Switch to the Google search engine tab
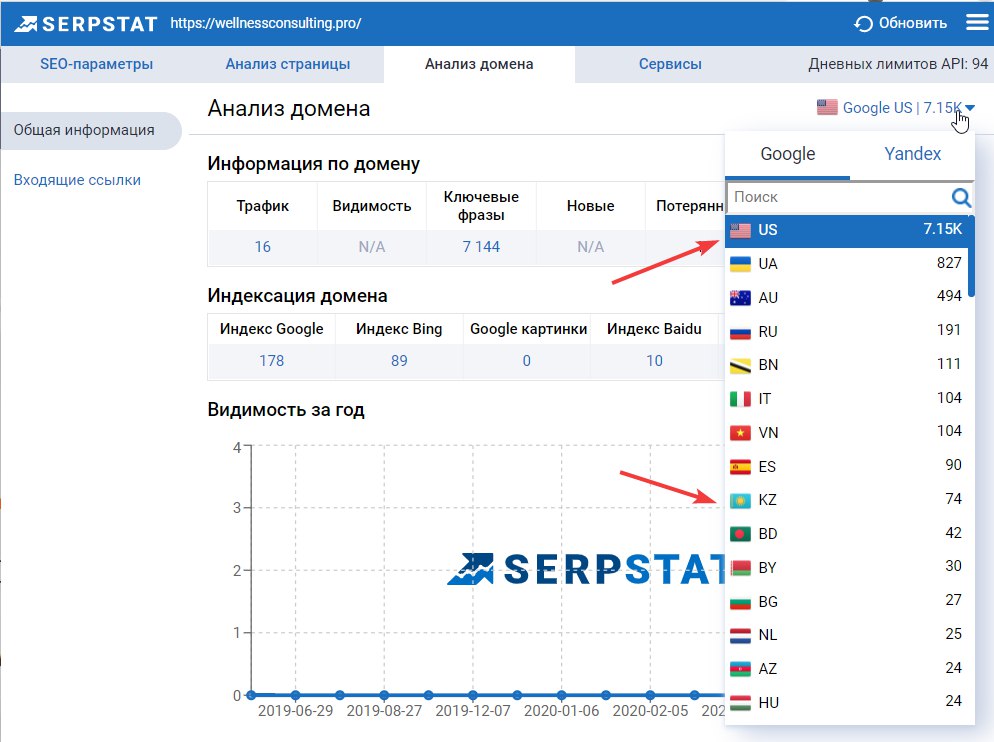 tap(787, 154)
